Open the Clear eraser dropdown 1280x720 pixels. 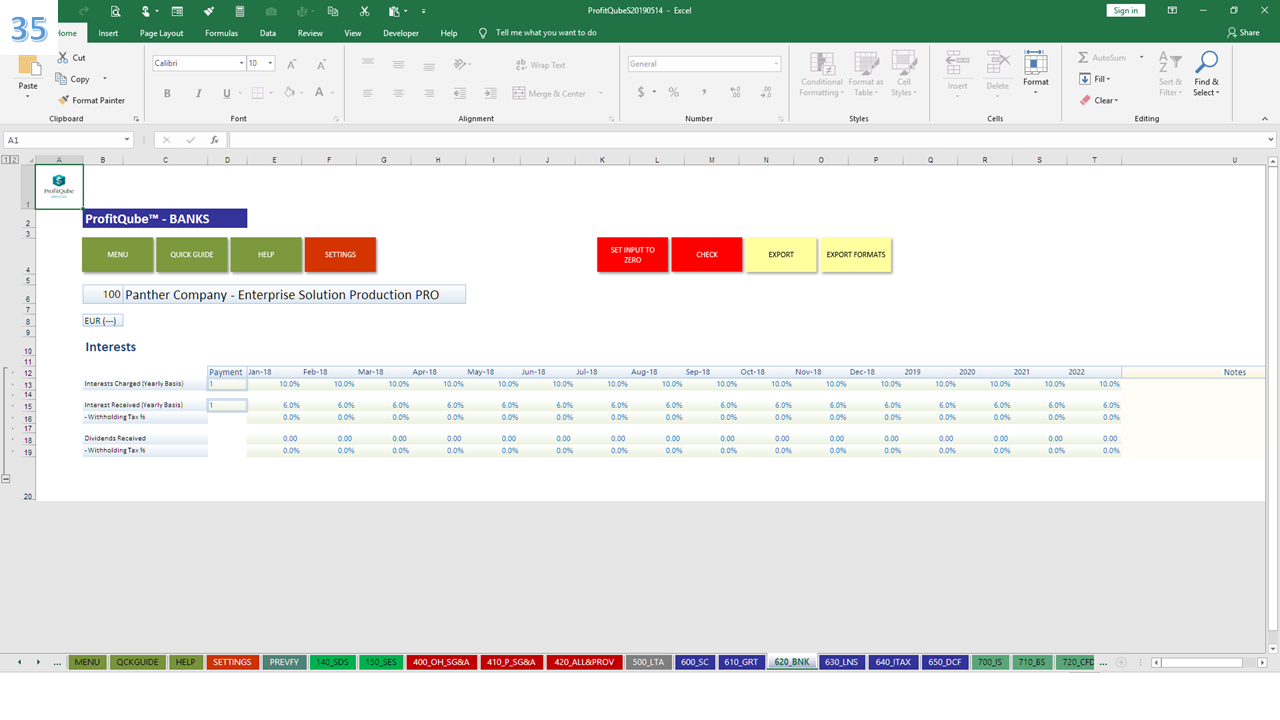[1099, 100]
